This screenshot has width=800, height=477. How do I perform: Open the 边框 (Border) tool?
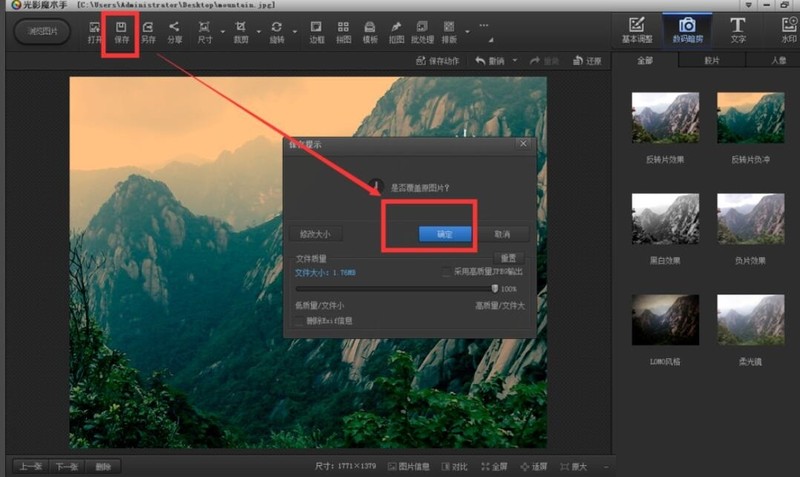[317, 31]
